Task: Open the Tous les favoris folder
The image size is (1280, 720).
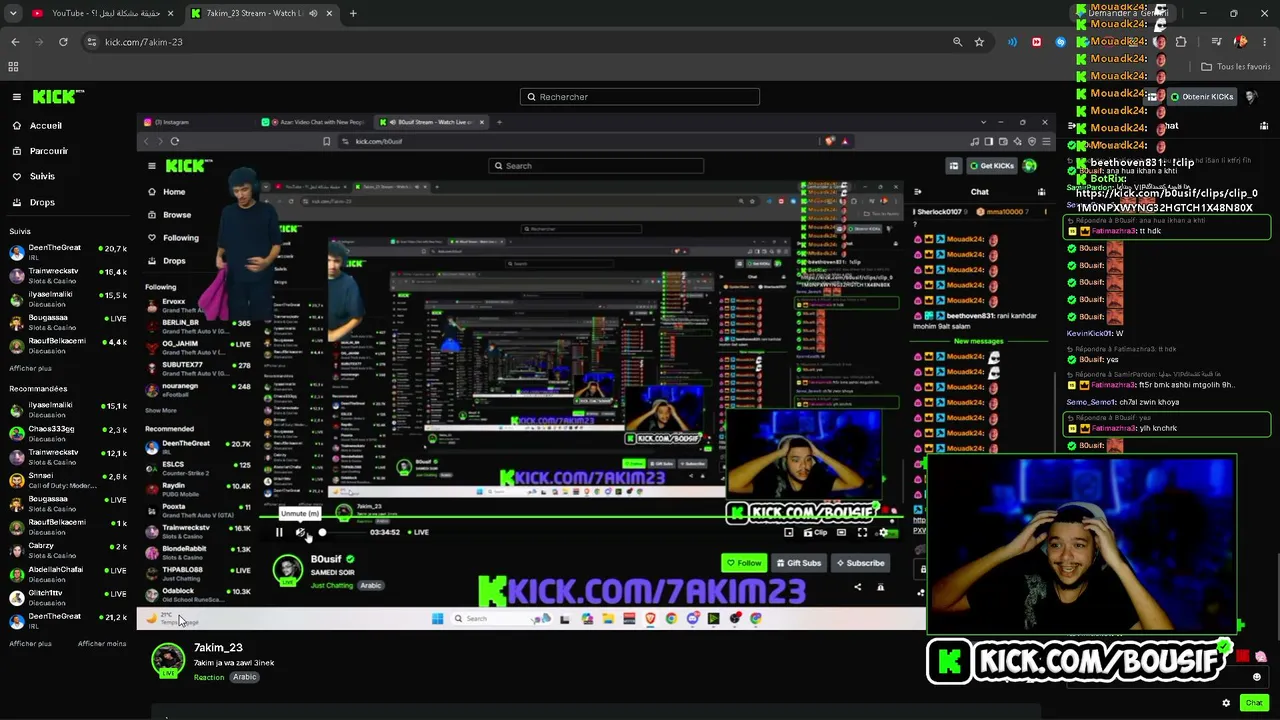Action: [1235, 67]
